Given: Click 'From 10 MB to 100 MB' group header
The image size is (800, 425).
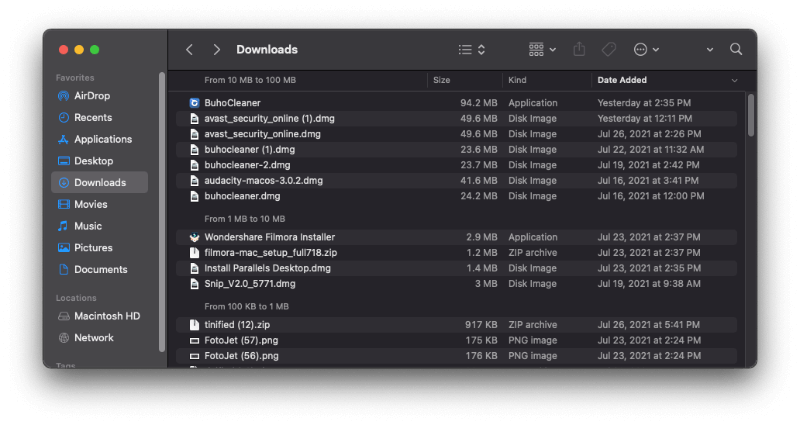Looking at the screenshot, I should (x=250, y=80).
